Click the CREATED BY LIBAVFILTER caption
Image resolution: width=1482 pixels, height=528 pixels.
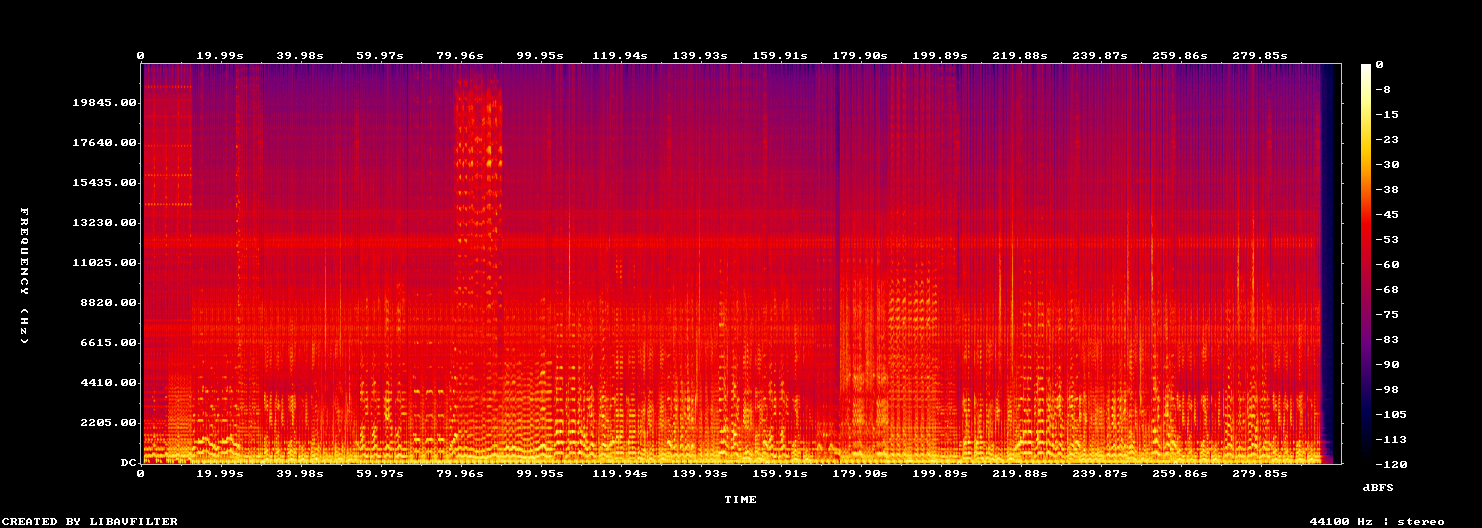91,521
